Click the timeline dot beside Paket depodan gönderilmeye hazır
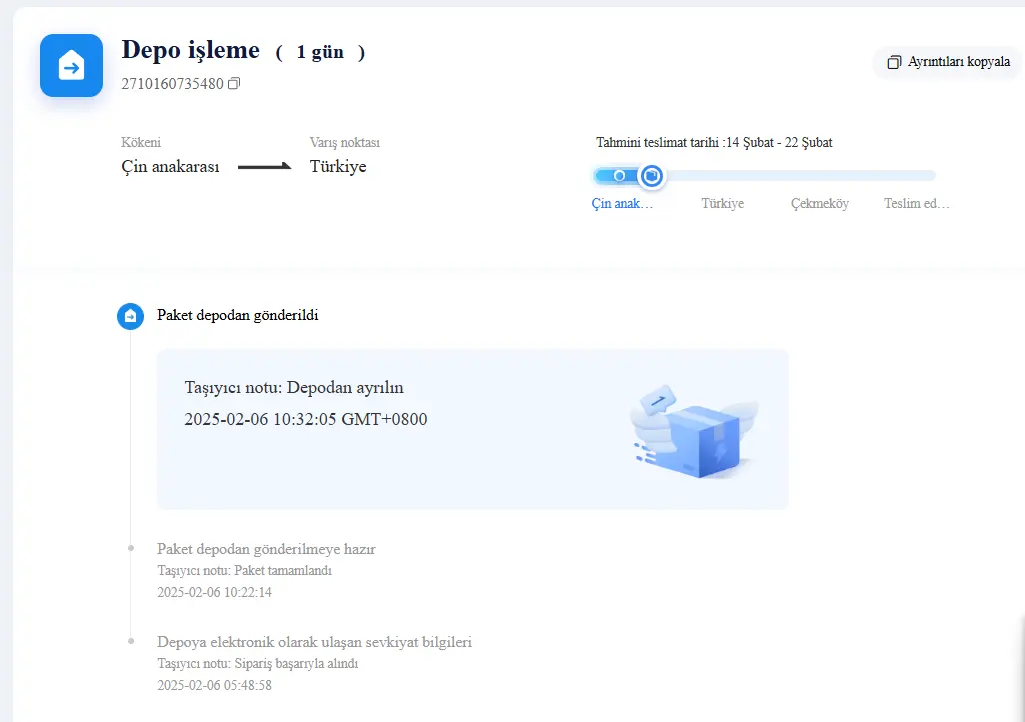This screenshot has width=1025, height=722. click(131, 548)
